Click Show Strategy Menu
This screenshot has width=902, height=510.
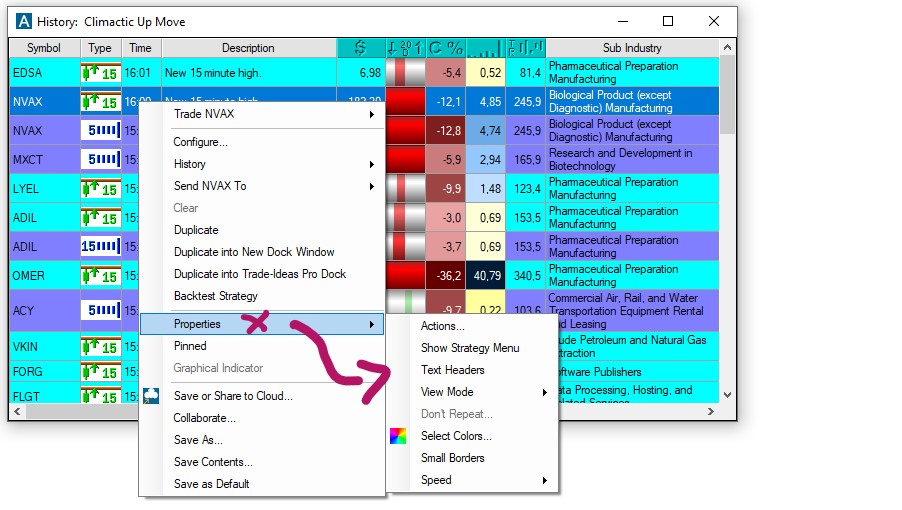470,348
